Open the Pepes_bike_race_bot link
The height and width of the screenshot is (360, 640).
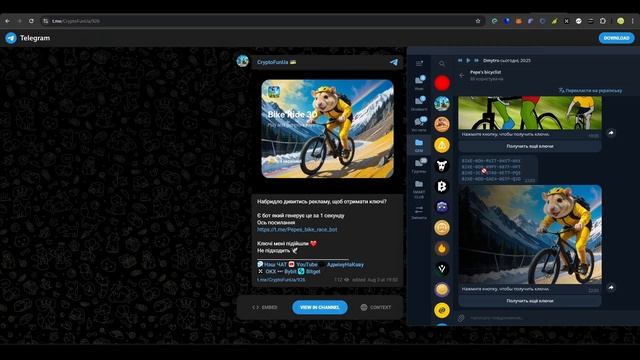click(x=297, y=229)
